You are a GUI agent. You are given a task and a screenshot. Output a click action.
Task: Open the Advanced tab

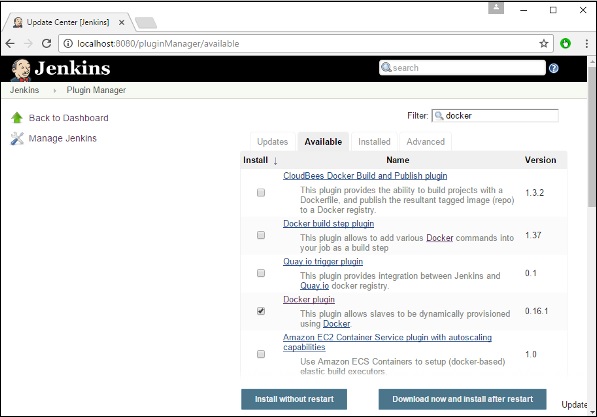tap(425, 142)
